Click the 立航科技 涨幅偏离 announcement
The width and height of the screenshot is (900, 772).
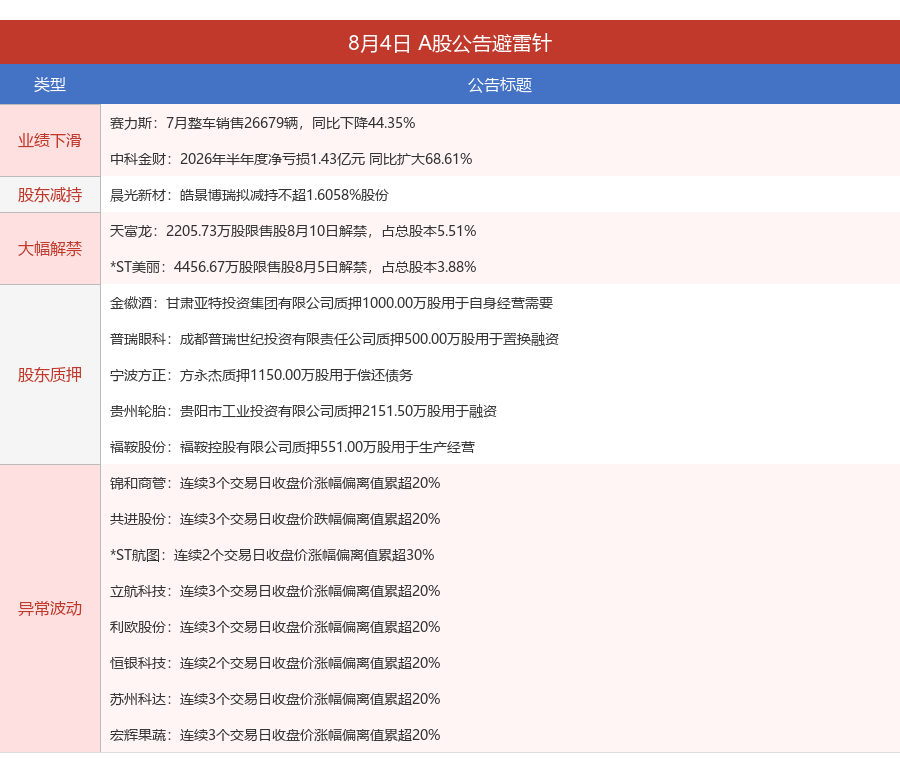click(275, 591)
